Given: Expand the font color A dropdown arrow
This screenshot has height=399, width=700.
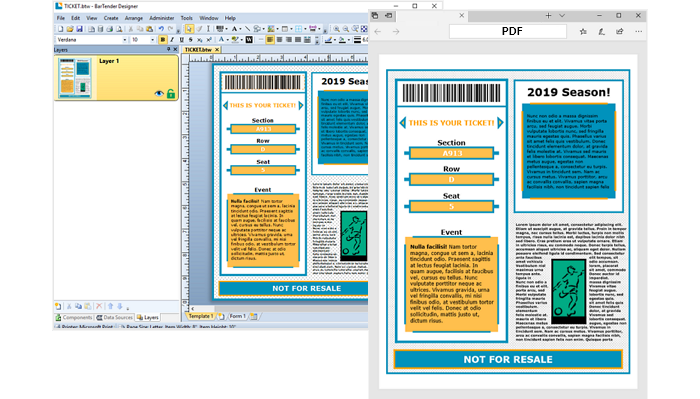Looking at the screenshot, I should (228, 40).
